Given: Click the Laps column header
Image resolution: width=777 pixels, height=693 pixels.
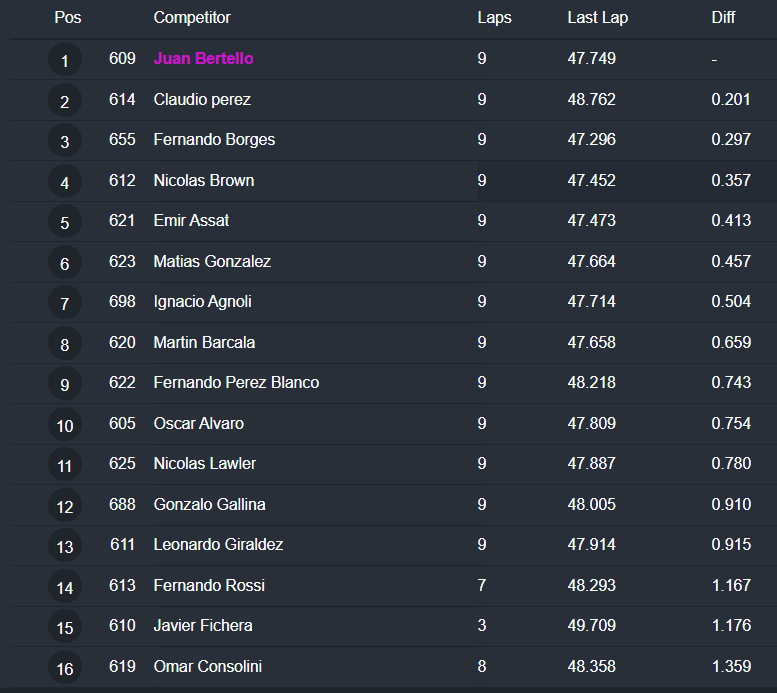Looking at the screenshot, I should tap(494, 18).
